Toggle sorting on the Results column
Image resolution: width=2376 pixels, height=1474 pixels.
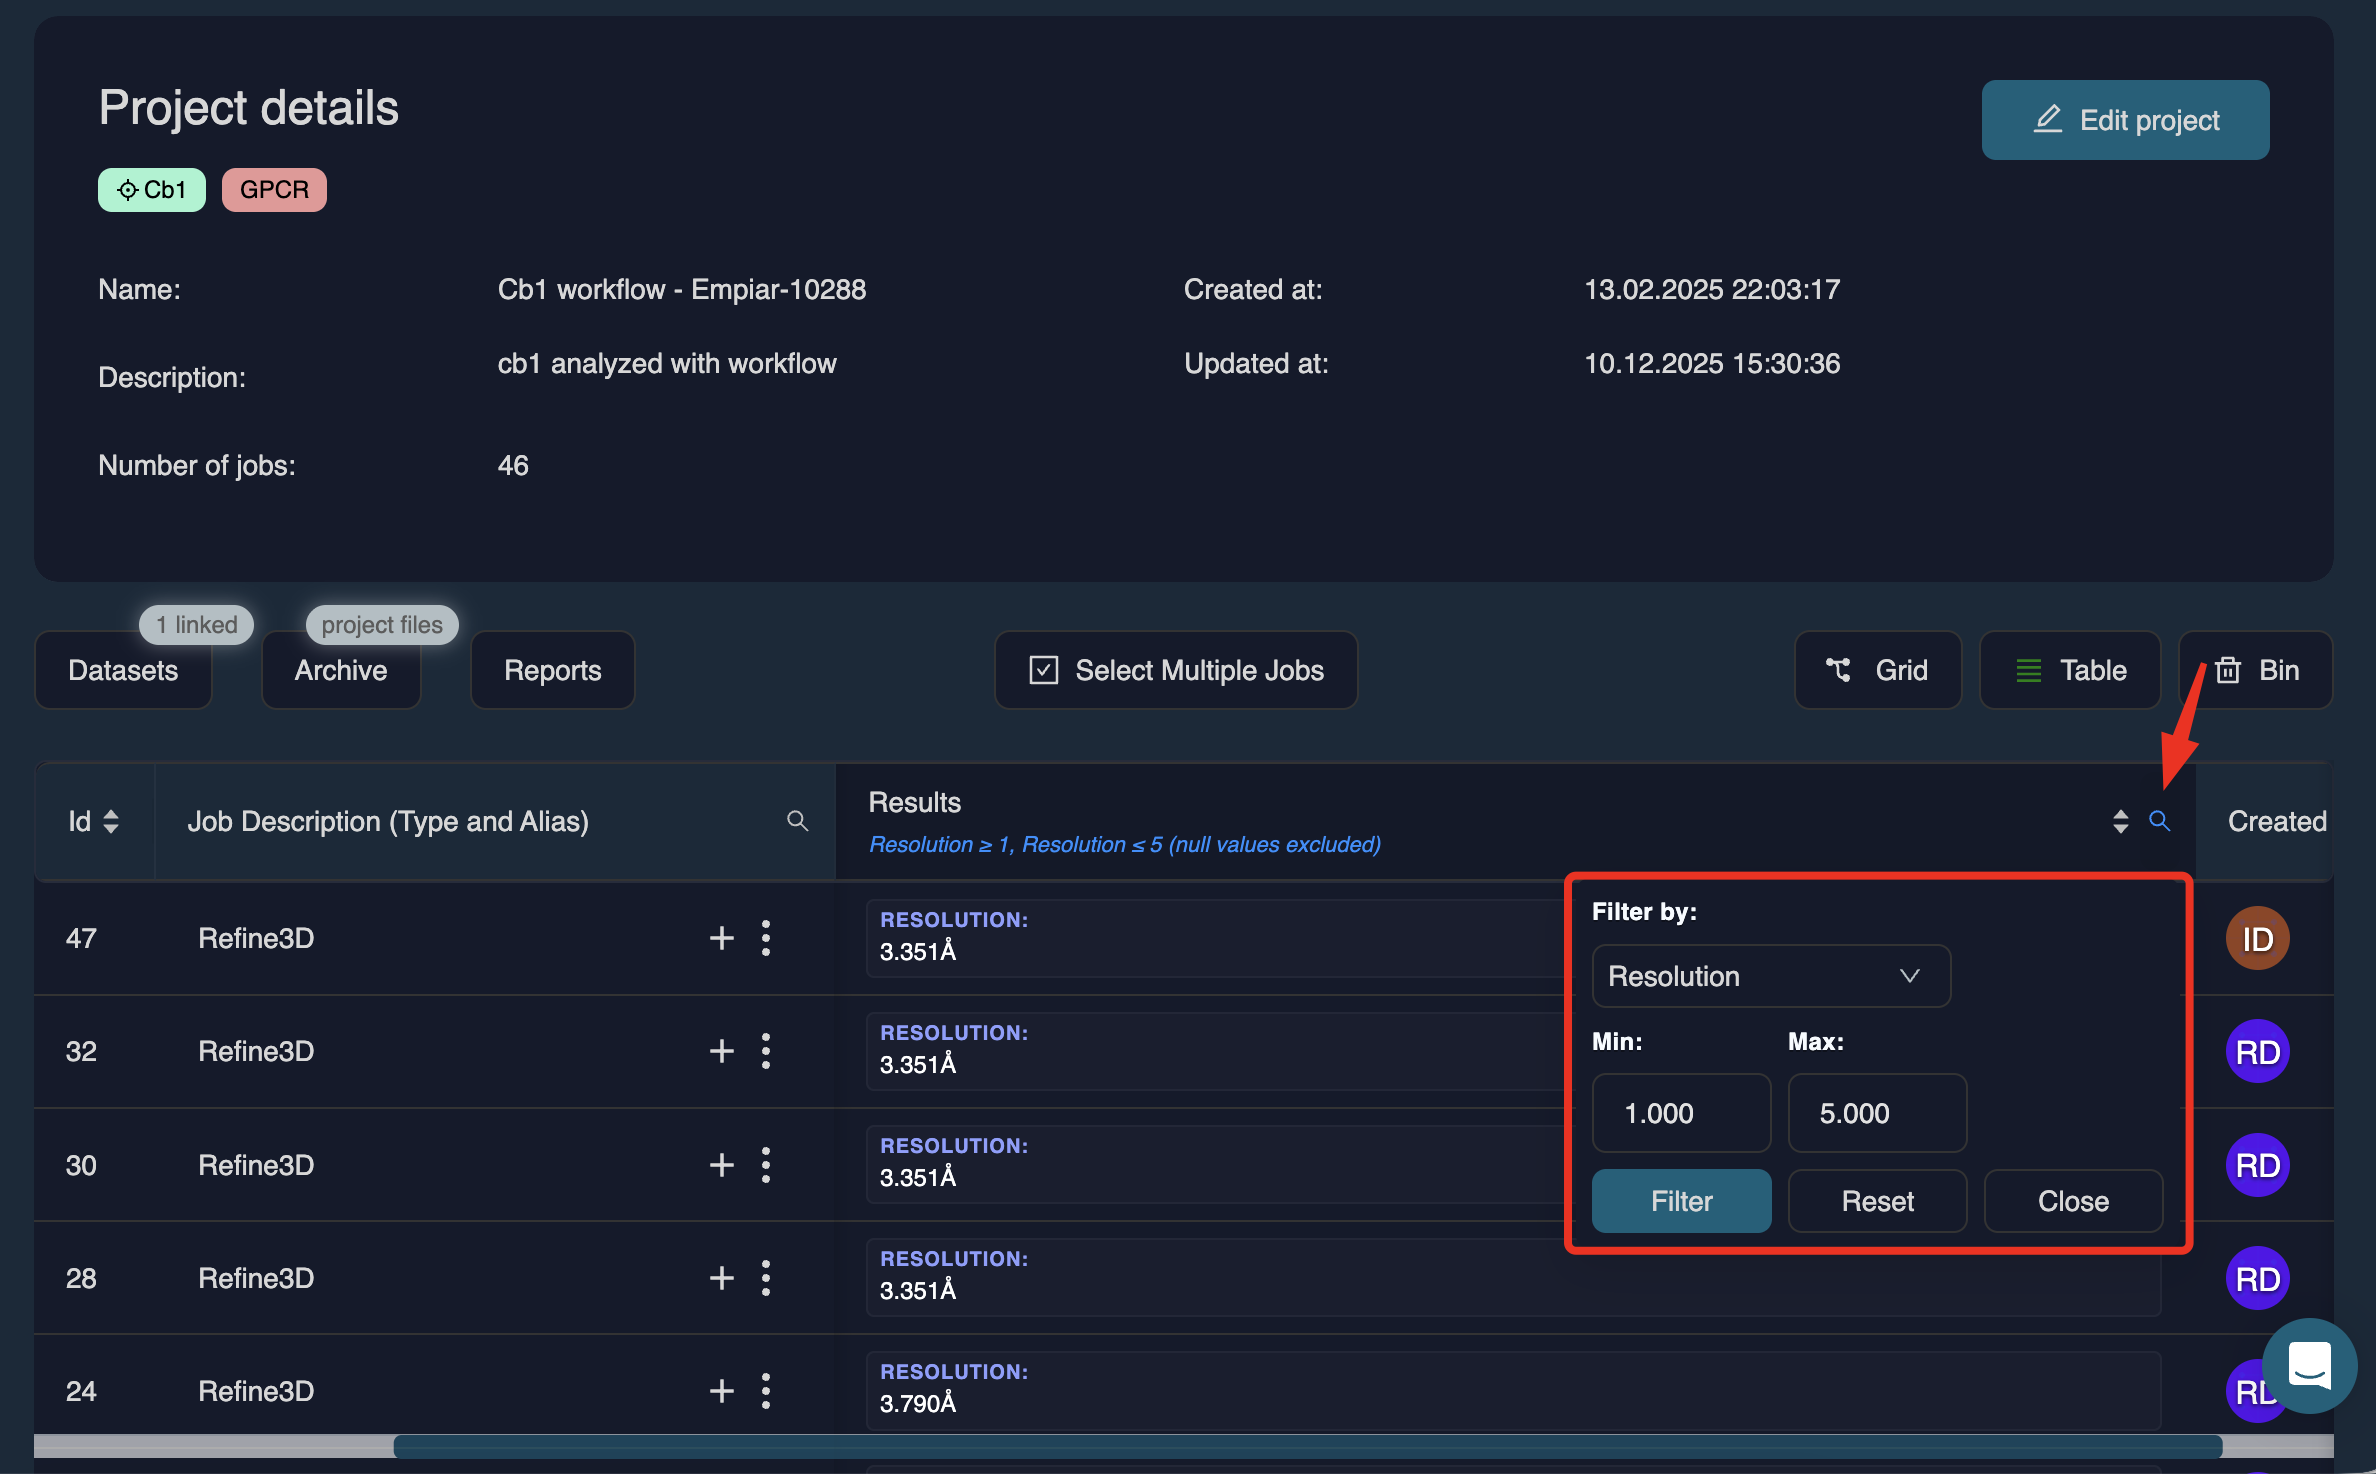pos(2120,821)
